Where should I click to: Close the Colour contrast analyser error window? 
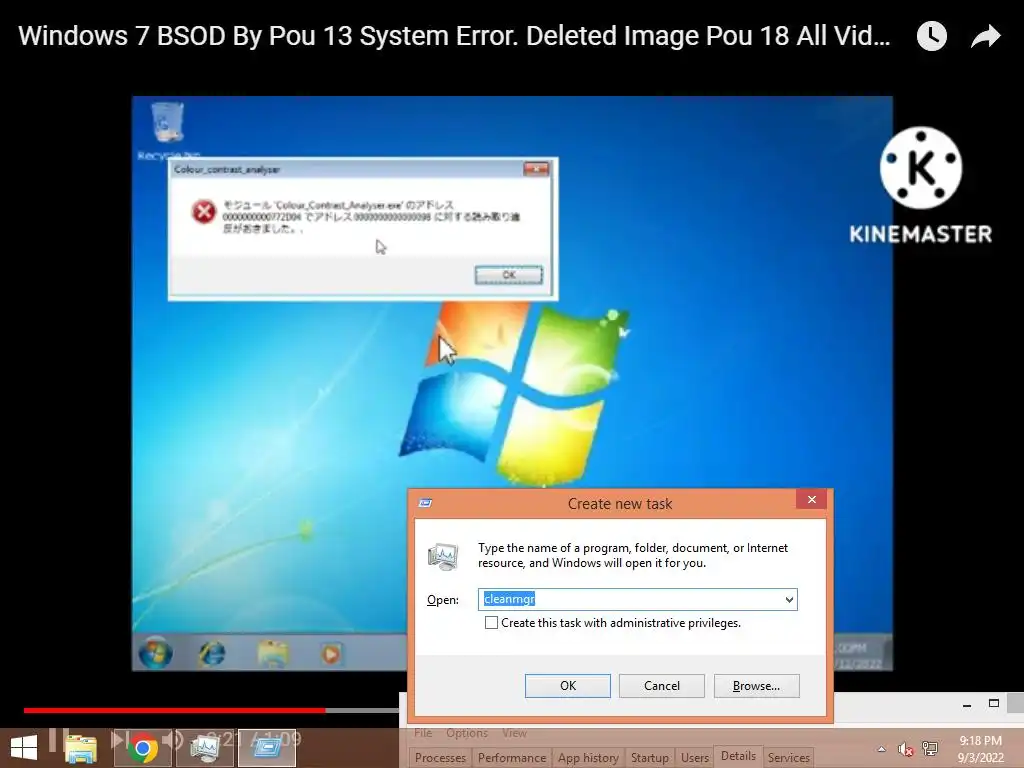536,169
